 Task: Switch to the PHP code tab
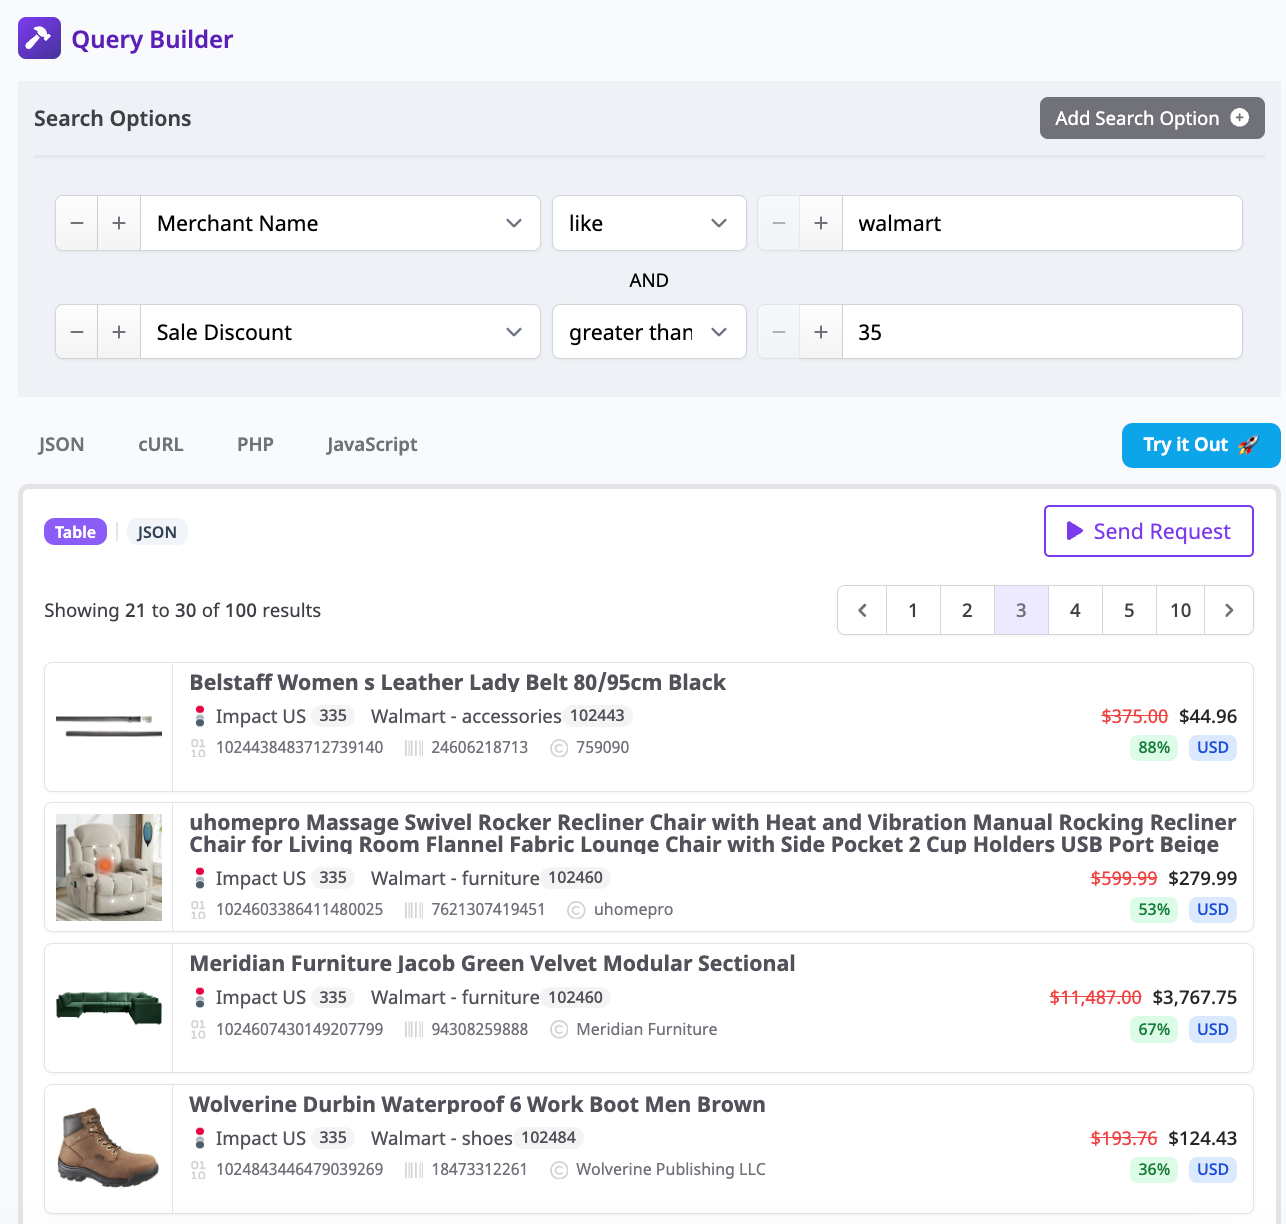255,444
